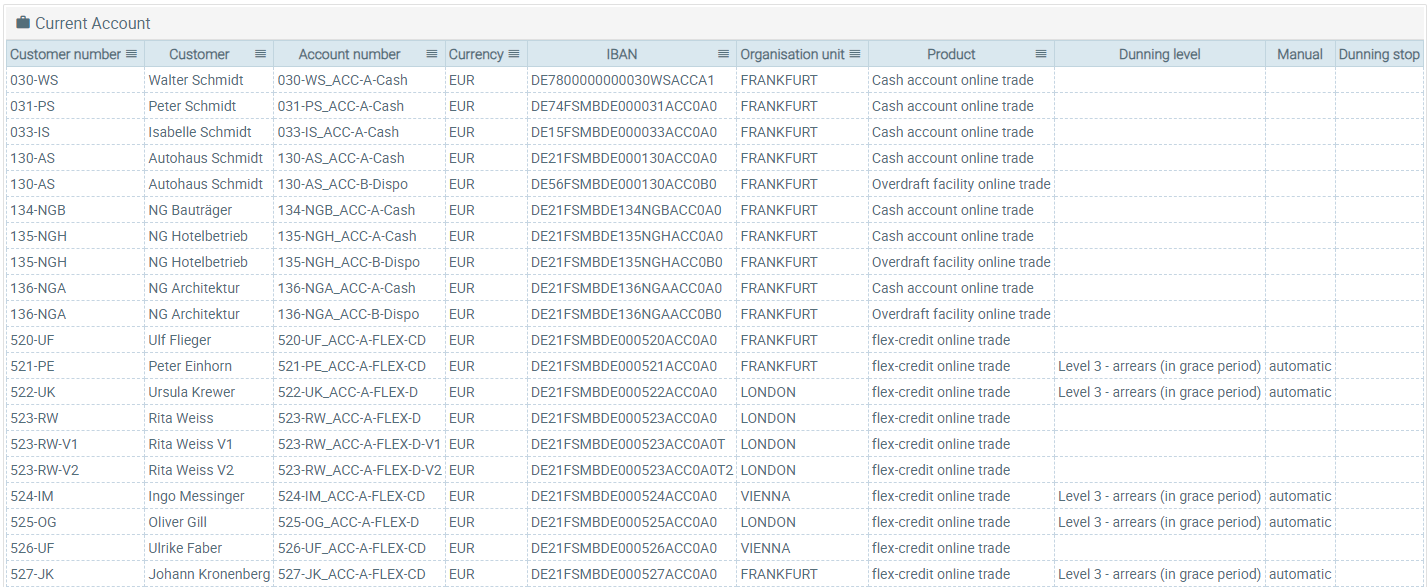Select the Rita Weiss V1 row
This screenshot has height=587, width=1428.
pos(714,444)
